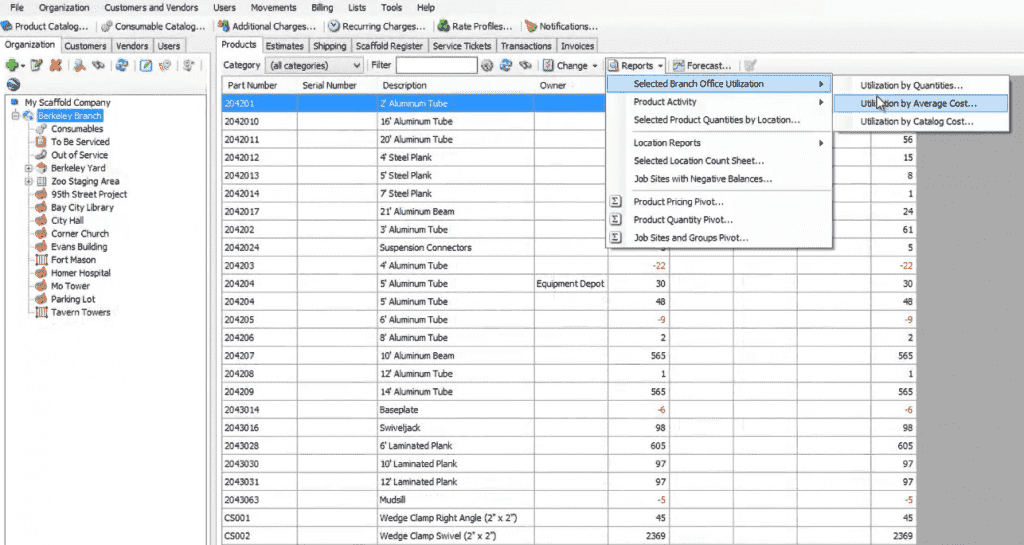Screen dimensions: 1024x545
Task: Collapse the Berkeley Branch tree node
Action: click(x=14, y=116)
